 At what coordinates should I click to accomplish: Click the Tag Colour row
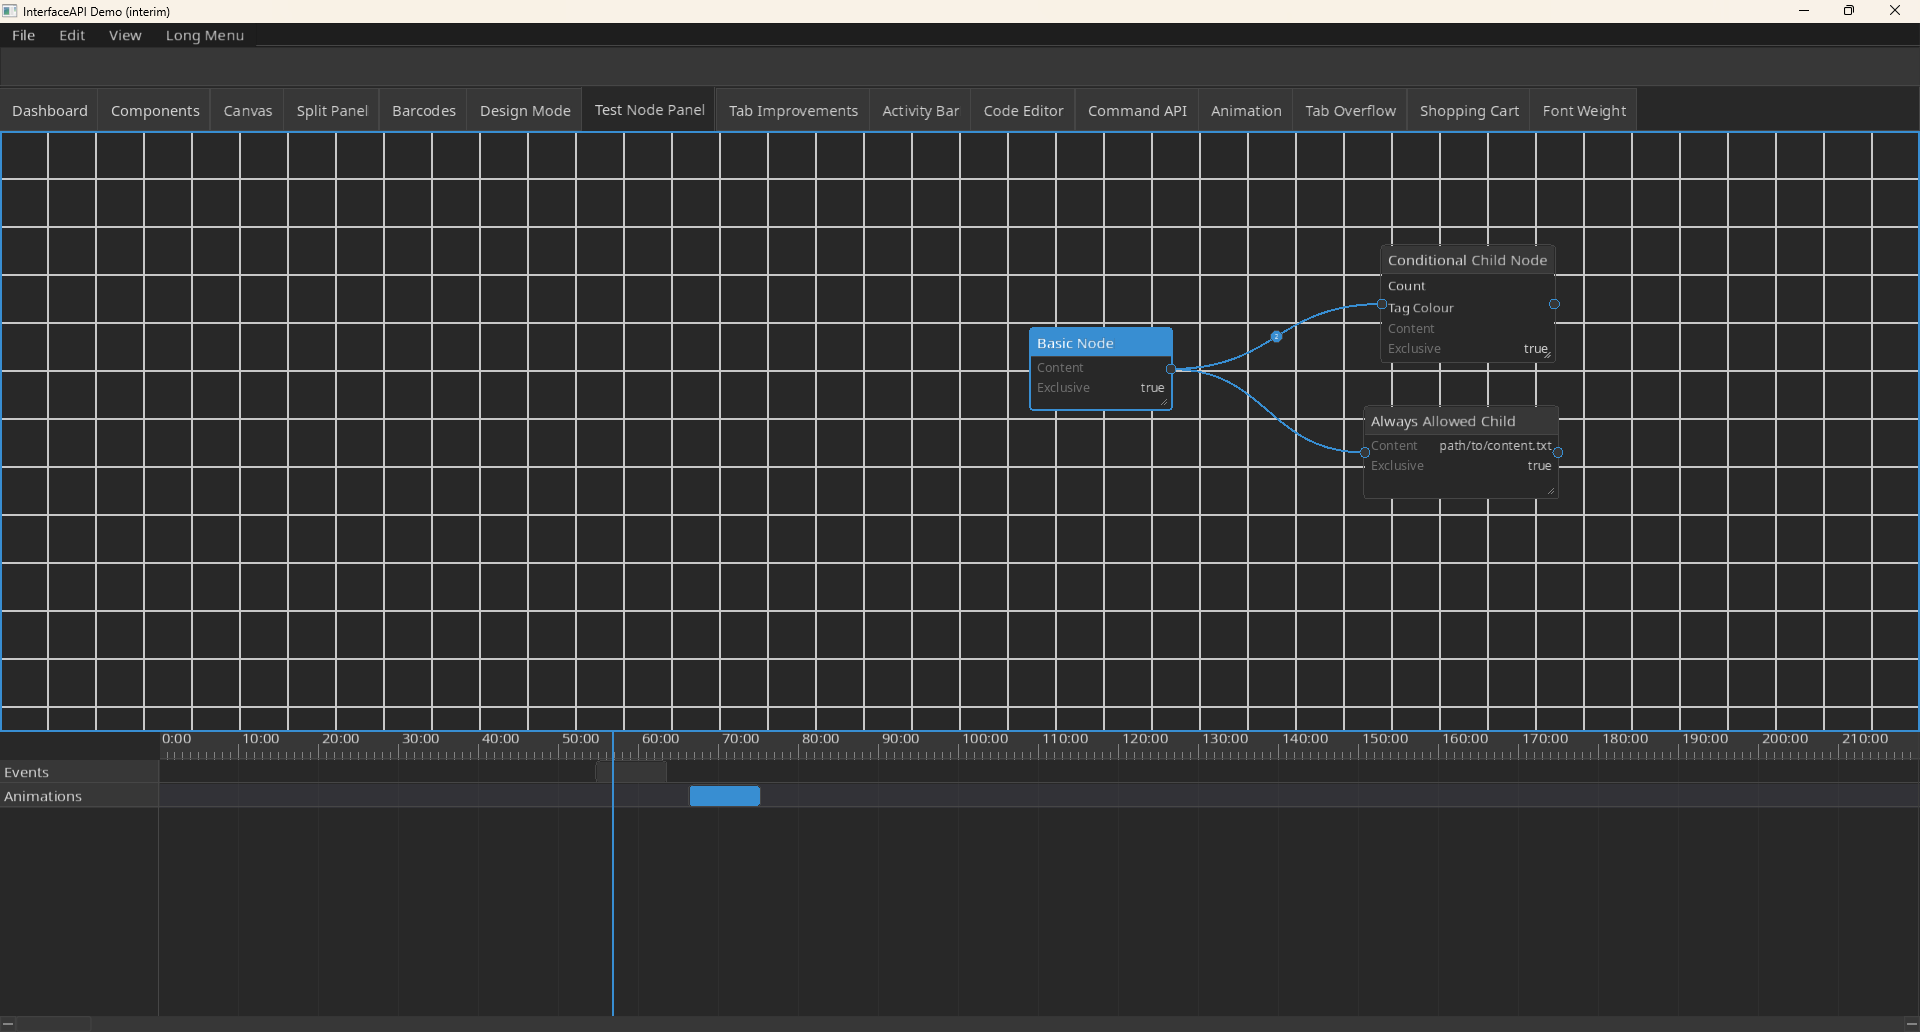(1468, 308)
